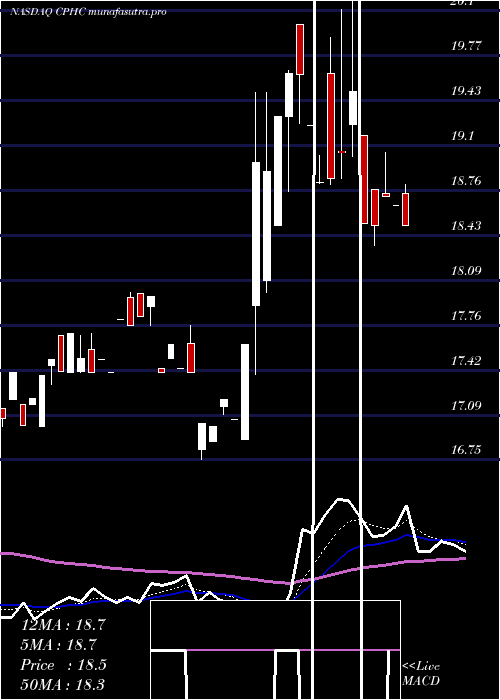Click the 19.77 price axis label
Image resolution: width=500 pixels, height=700 pixels.
pyautogui.click(x=467, y=46)
